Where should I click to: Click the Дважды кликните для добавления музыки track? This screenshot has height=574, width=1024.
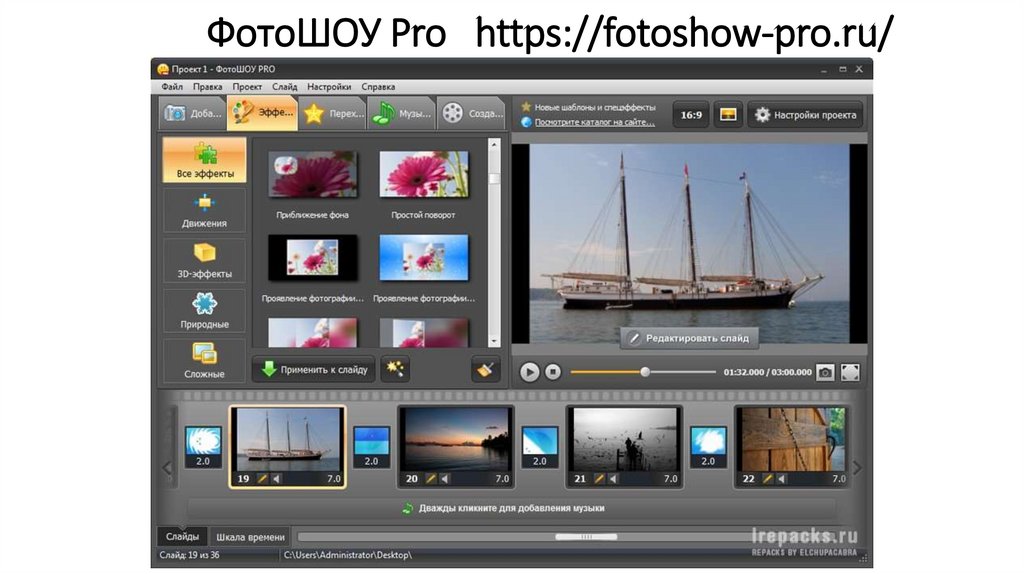tap(511, 508)
